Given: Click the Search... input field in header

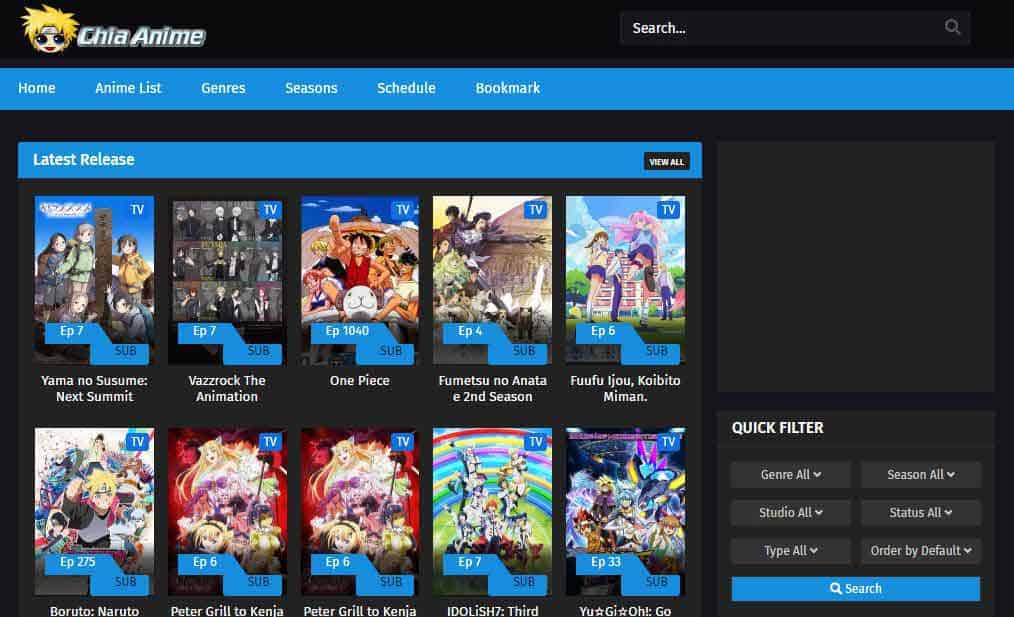Looking at the screenshot, I should (x=795, y=28).
